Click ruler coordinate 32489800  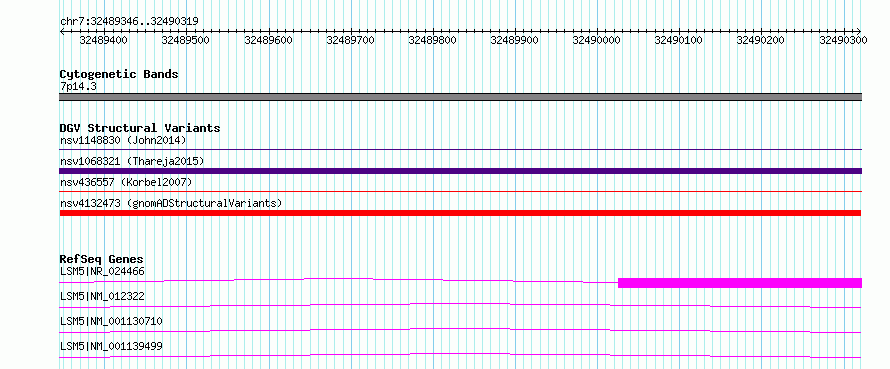[433, 40]
